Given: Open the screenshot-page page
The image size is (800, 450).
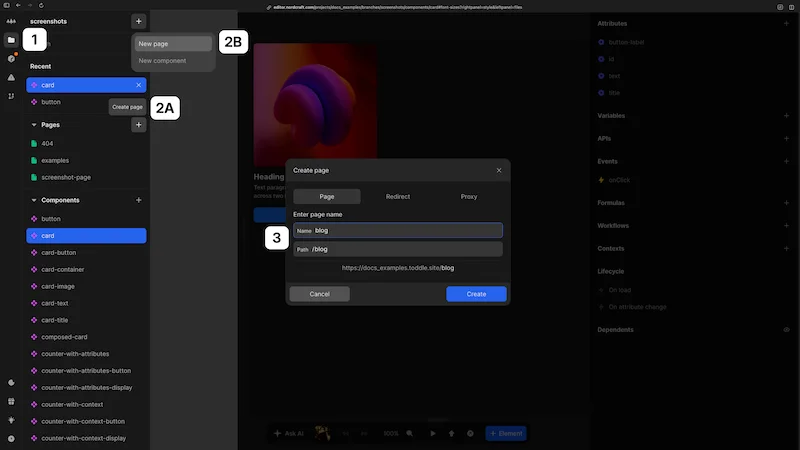Looking at the screenshot, I should [x=86, y=177].
